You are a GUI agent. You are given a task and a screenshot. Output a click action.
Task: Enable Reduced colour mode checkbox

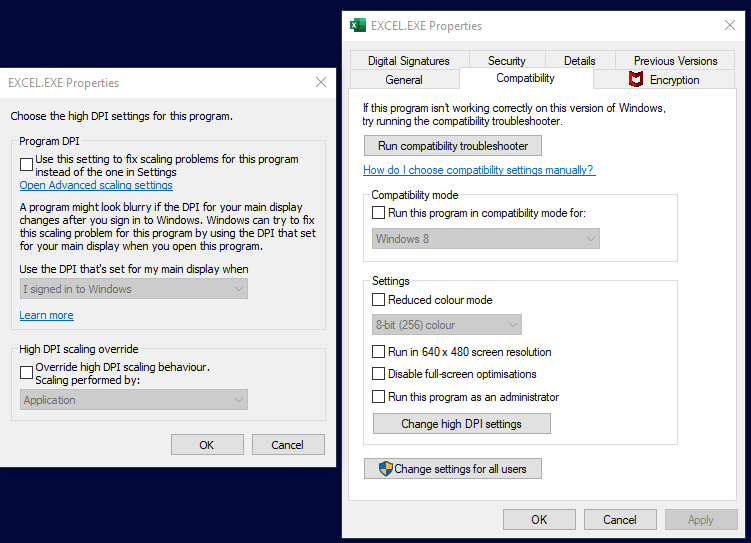378,300
